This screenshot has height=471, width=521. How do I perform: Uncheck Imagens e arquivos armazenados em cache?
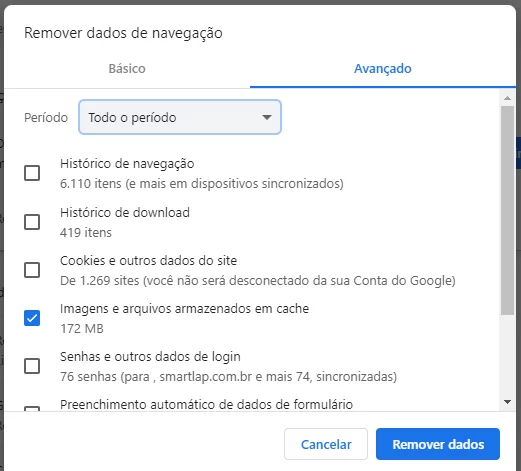[32, 318]
